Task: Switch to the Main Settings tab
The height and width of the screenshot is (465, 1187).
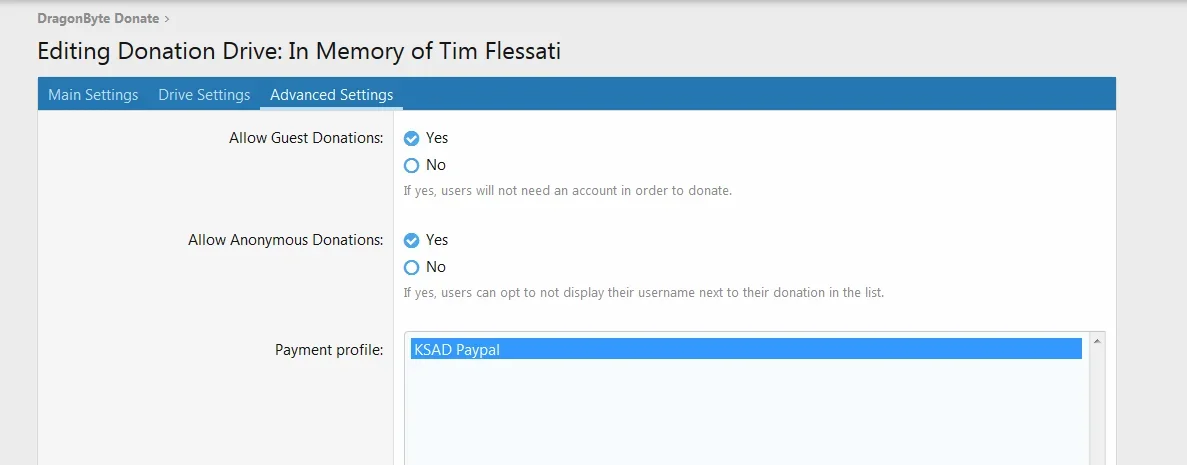Action: coord(93,95)
